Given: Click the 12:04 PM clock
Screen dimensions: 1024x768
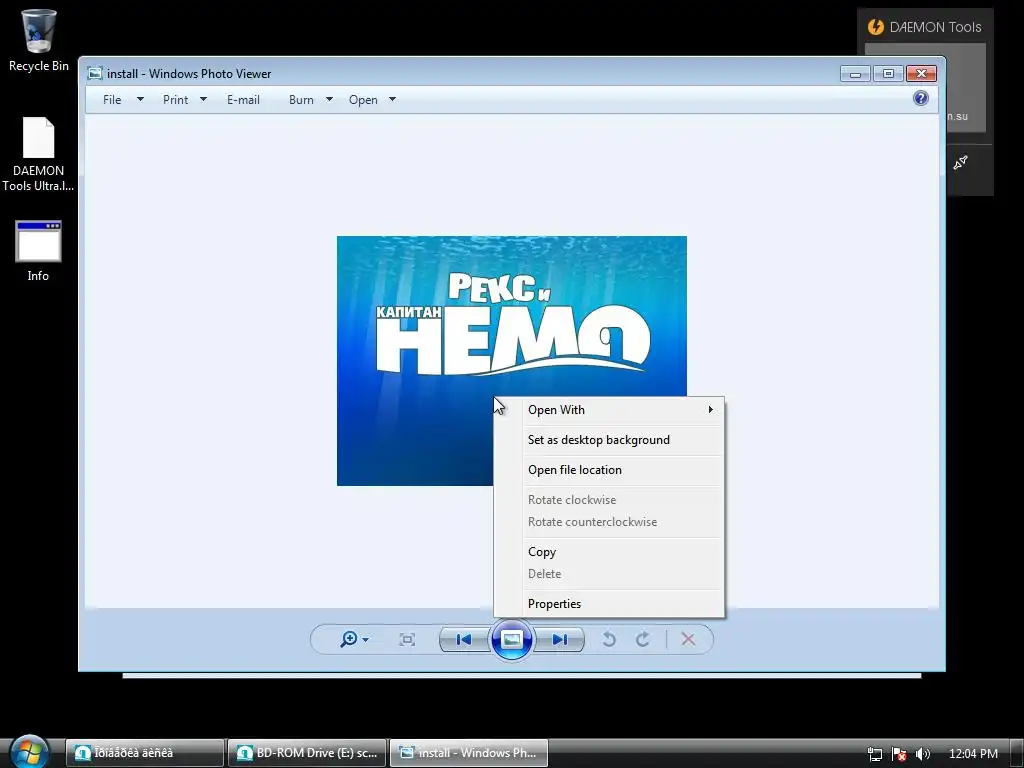Looking at the screenshot, I should pos(973,754).
